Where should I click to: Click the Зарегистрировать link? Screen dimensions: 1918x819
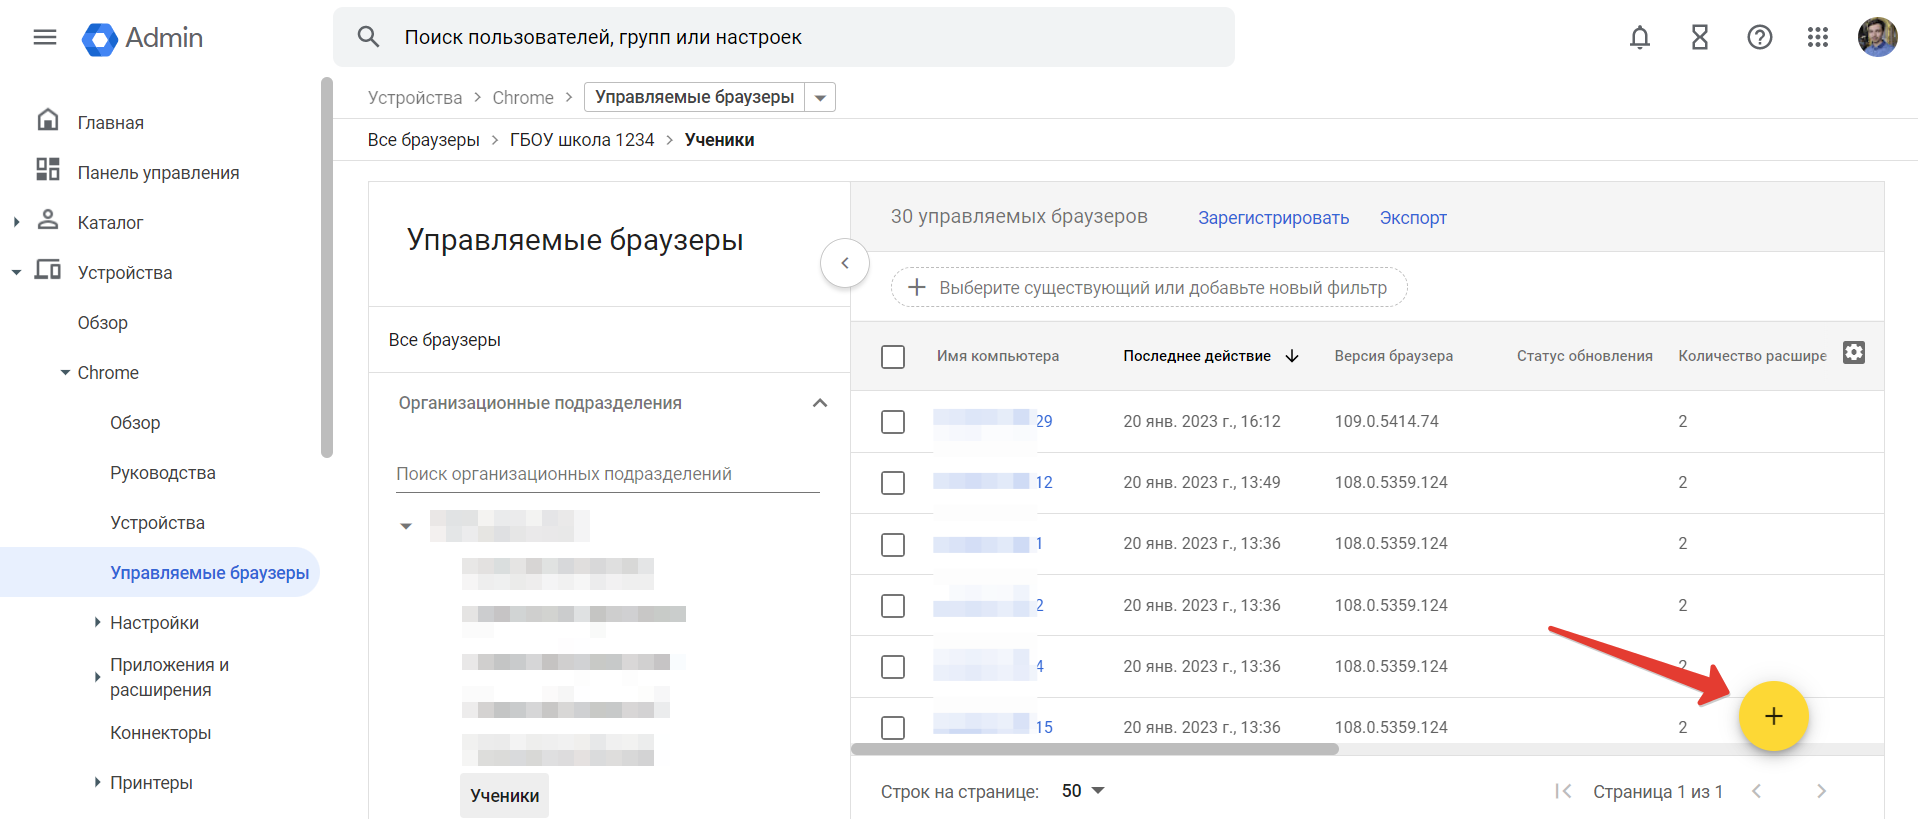click(1274, 218)
